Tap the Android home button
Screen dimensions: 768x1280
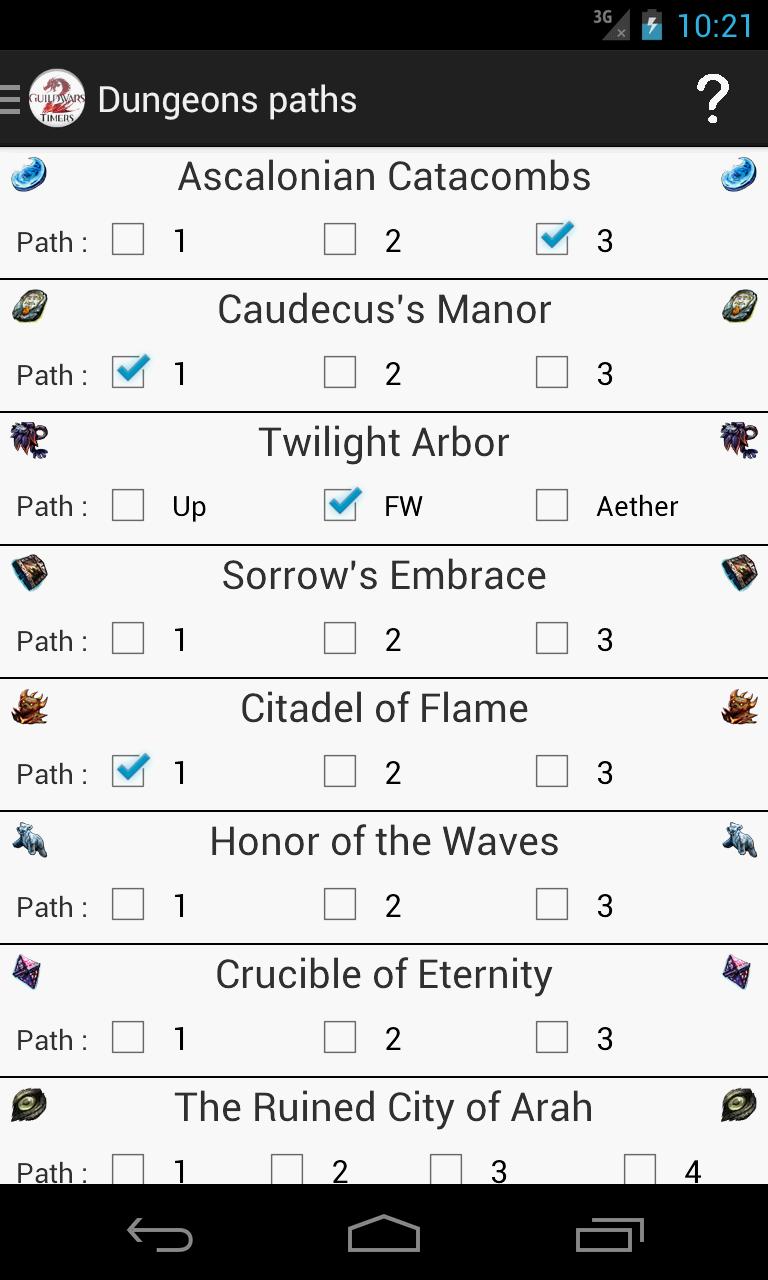coord(384,1235)
